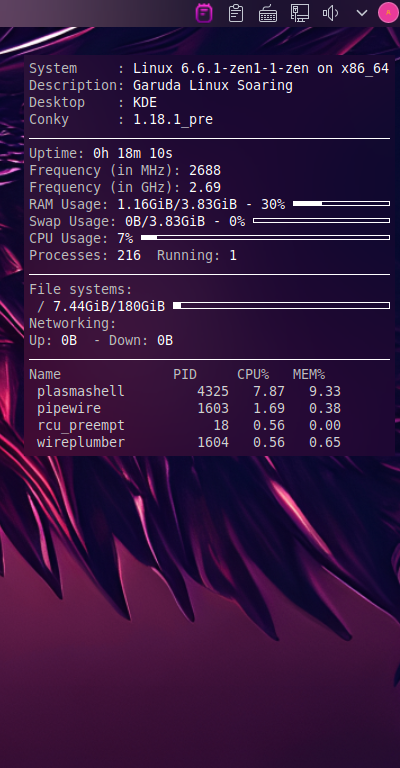
Task: Open the audio volume tray icon
Action: 330,13
